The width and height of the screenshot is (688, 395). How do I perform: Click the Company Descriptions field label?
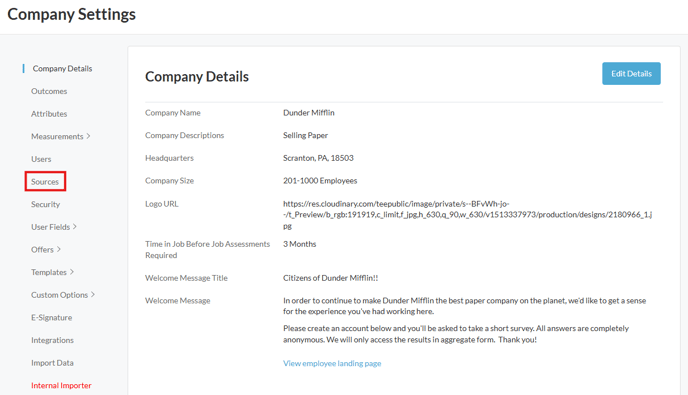[x=185, y=135]
